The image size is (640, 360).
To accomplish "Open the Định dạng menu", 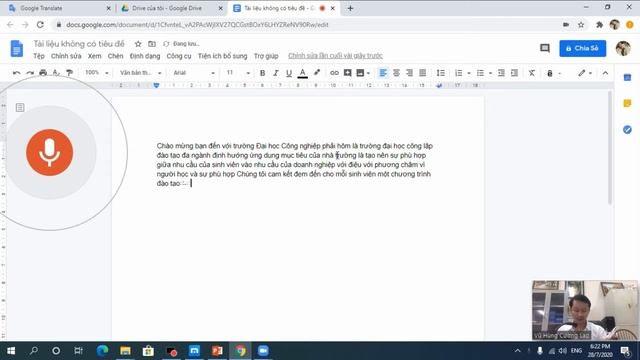I will tap(145, 56).
